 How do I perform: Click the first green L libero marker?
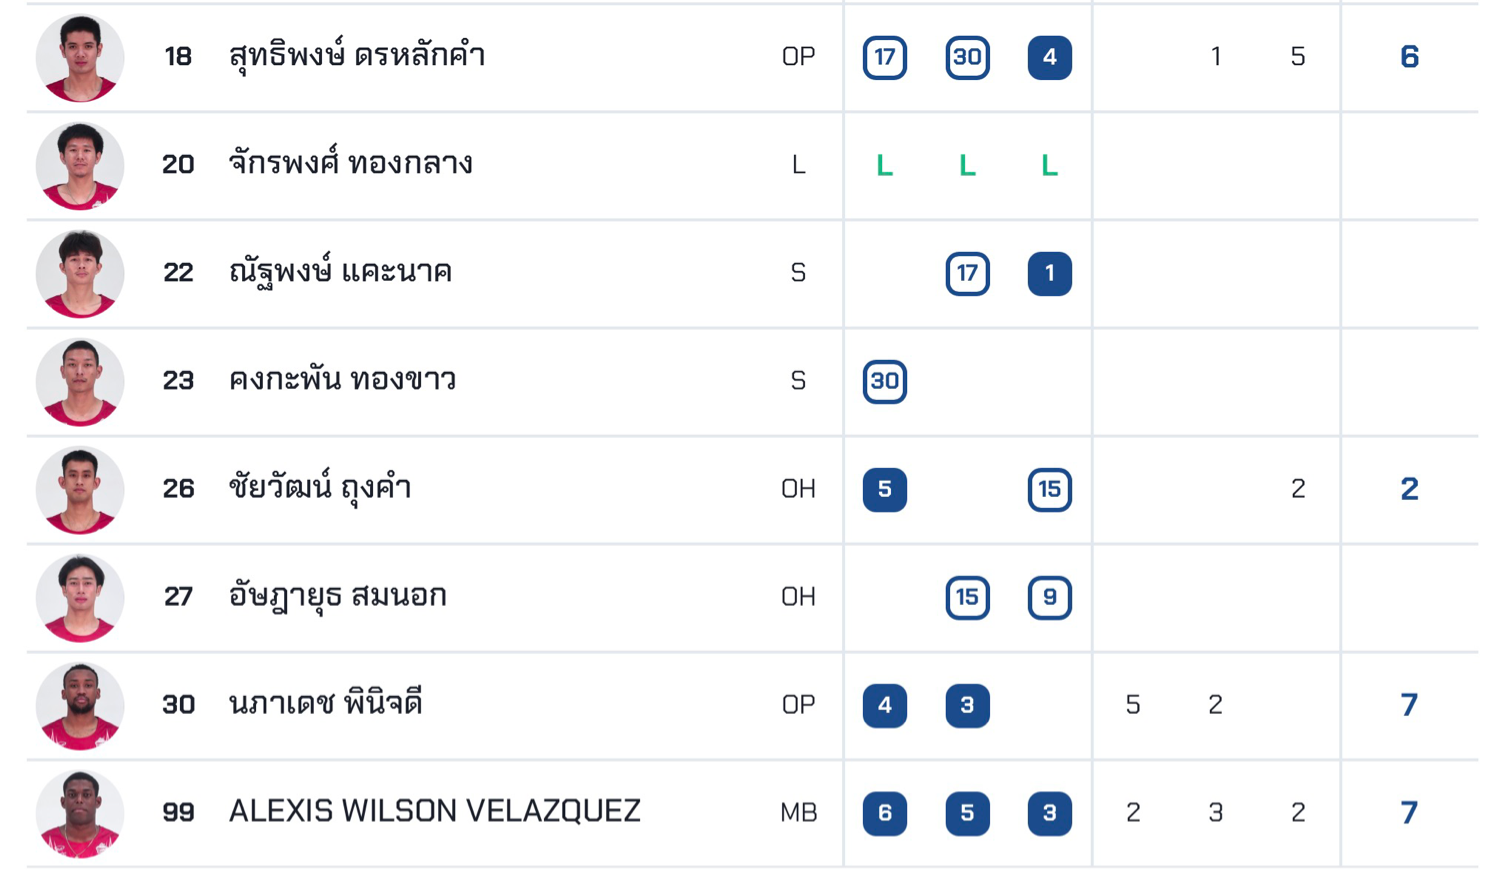pyautogui.click(x=885, y=165)
